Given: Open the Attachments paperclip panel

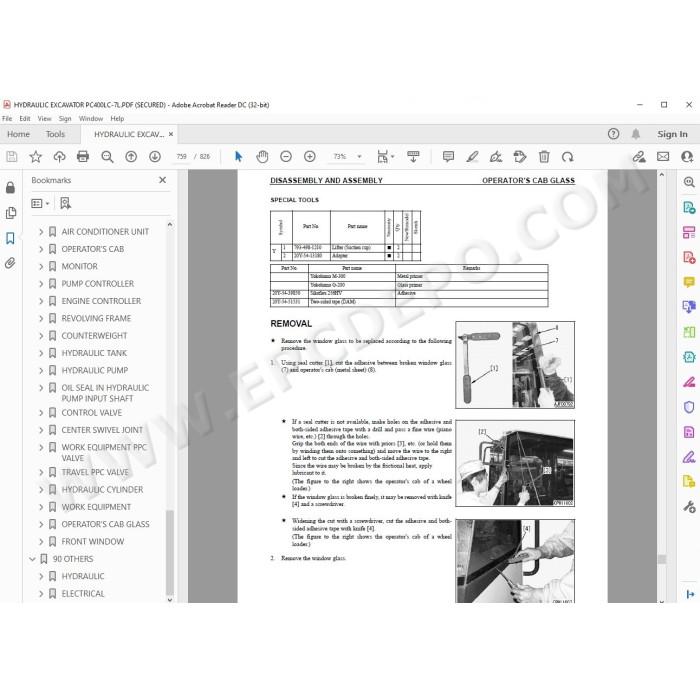Looking at the screenshot, I should point(10,263).
